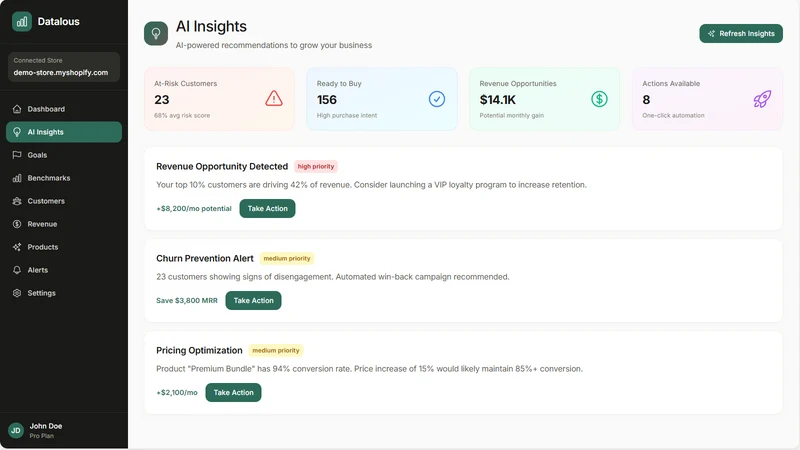Click the One-click automation text
Viewport: 800px width, 450px height.
(x=673, y=115)
